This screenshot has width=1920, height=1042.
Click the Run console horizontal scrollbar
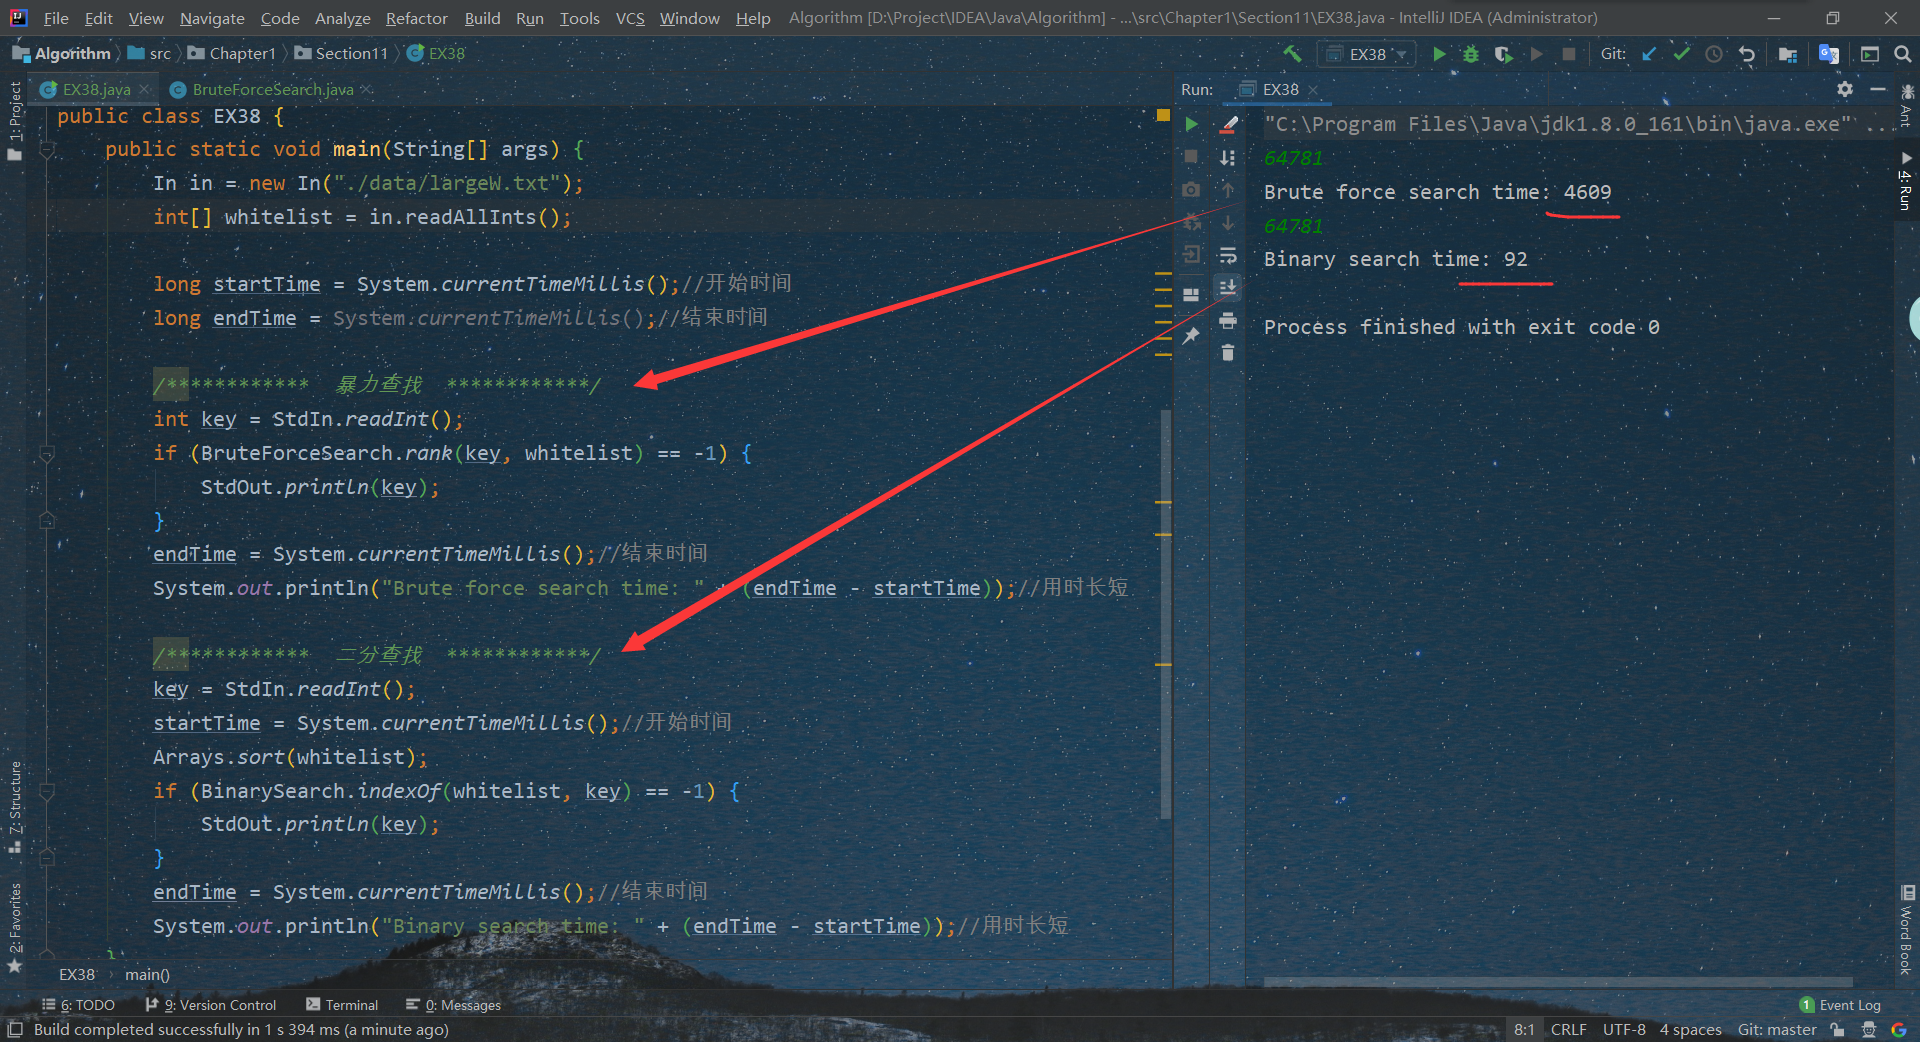[1558, 982]
